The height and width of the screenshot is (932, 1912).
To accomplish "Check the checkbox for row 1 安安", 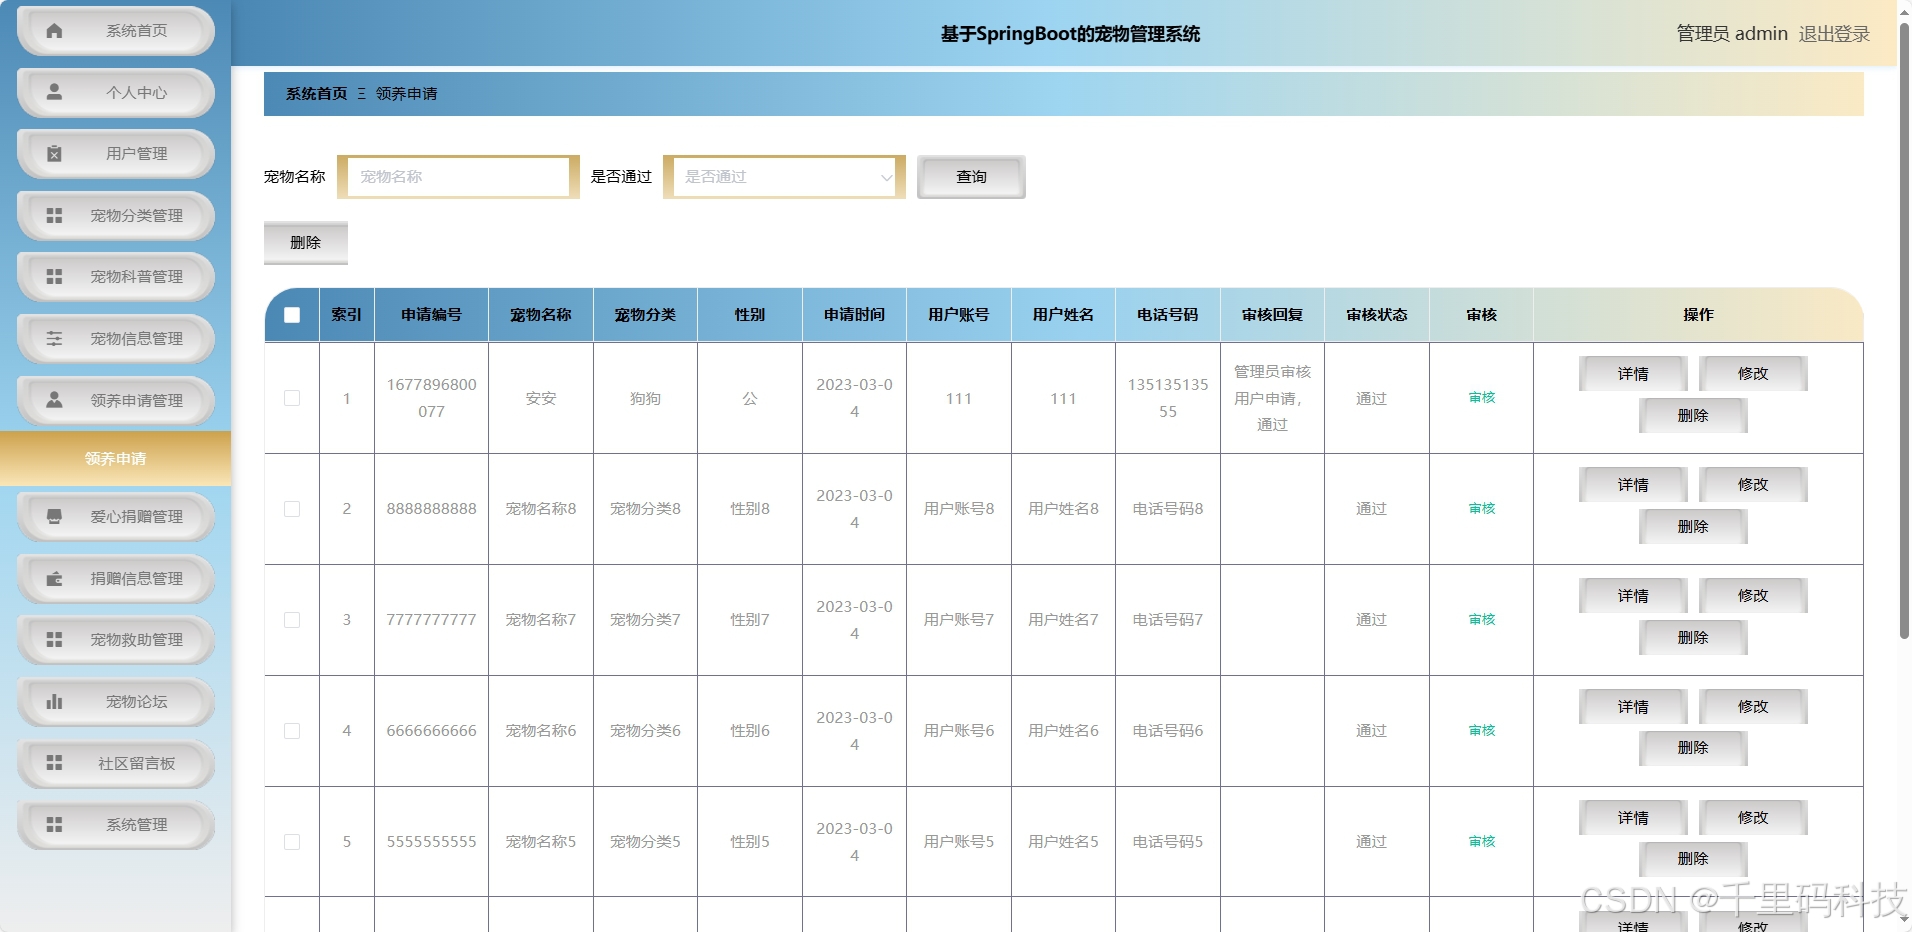I will pos(292,398).
